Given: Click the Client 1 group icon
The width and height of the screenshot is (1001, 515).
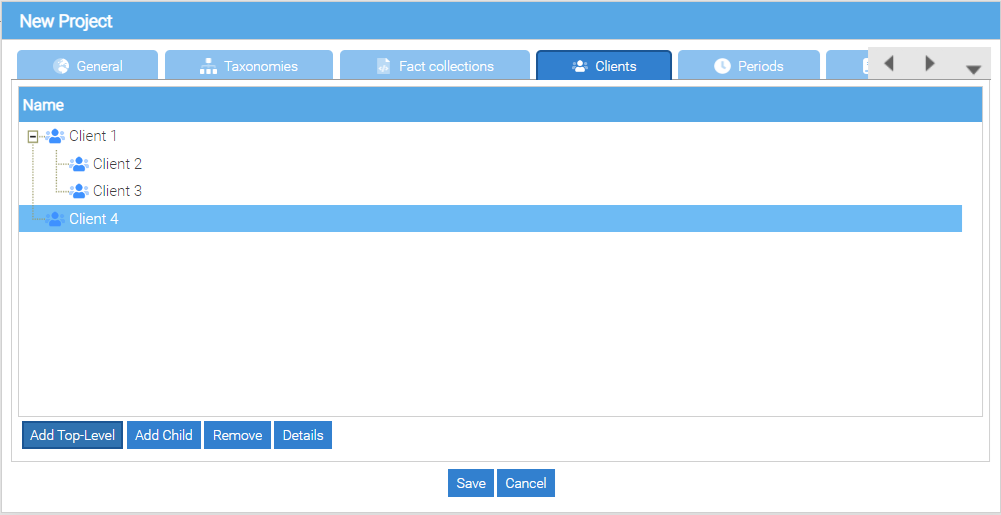Looking at the screenshot, I should [55, 136].
